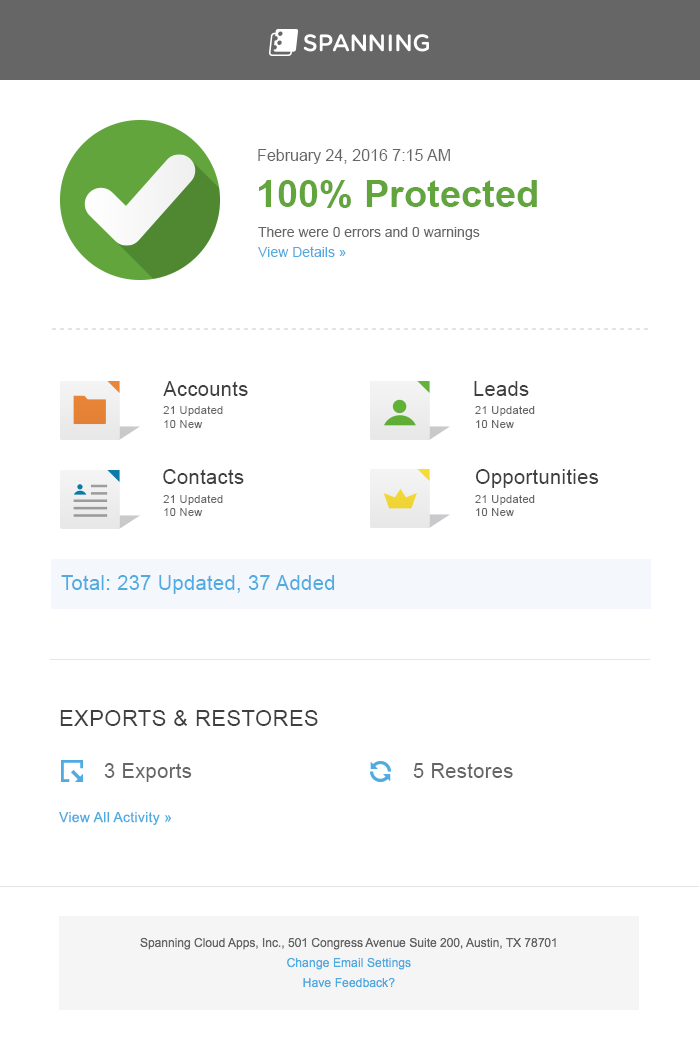700x1050 pixels.
Task: Click the 3 Exports label
Action: tap(147, 771)
